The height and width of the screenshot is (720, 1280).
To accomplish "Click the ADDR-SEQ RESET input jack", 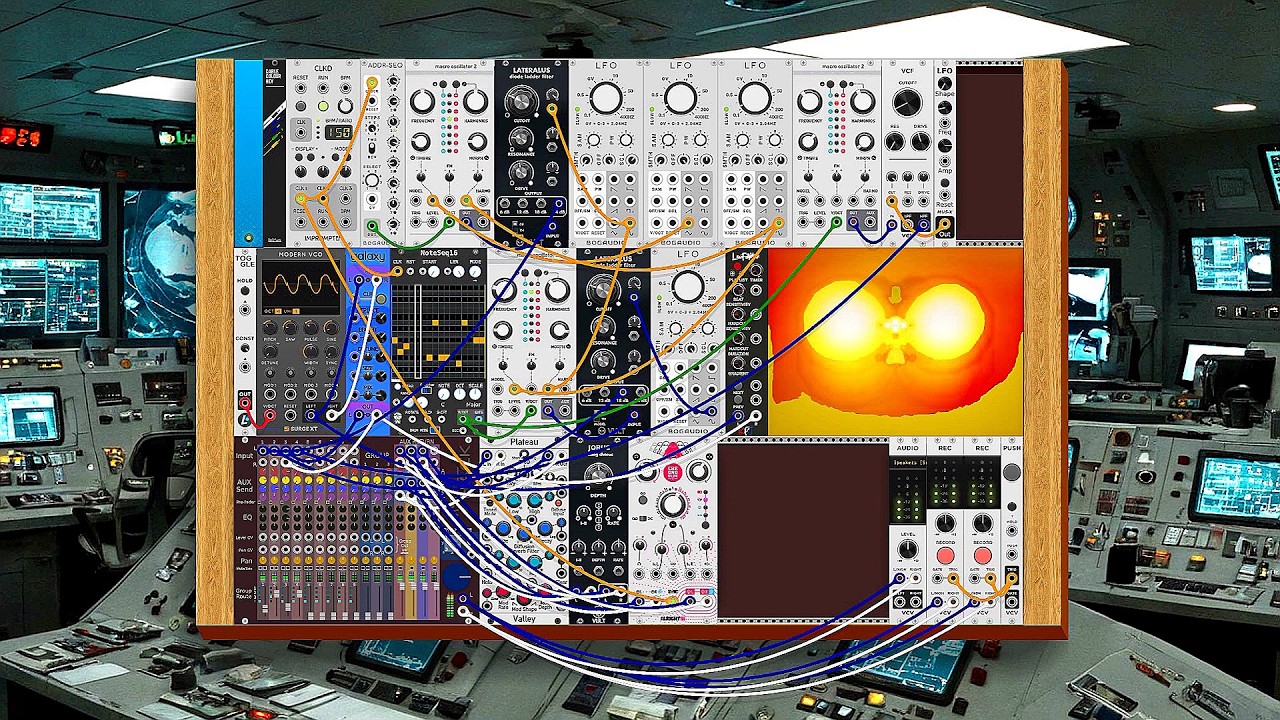I will [x=372, y=101].
